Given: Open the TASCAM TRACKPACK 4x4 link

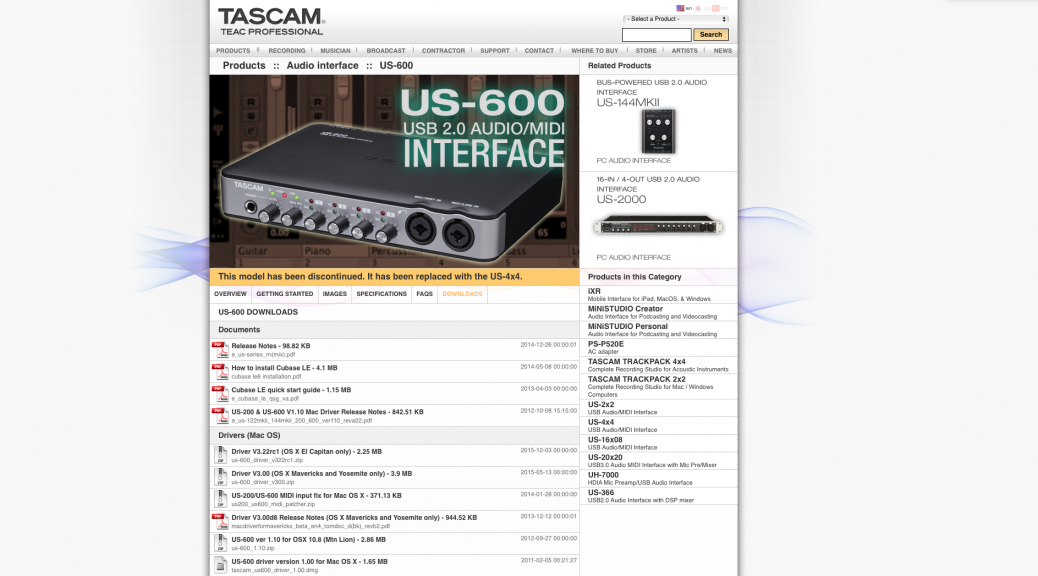Looking at the screenshot, I should pos(637,361).
